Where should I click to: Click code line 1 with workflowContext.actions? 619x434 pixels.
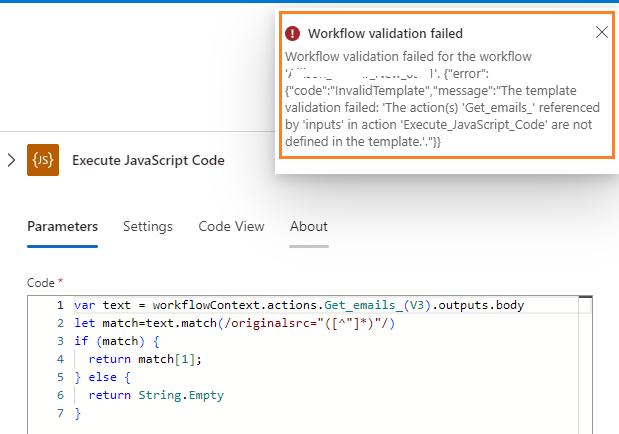coord(299,305)
